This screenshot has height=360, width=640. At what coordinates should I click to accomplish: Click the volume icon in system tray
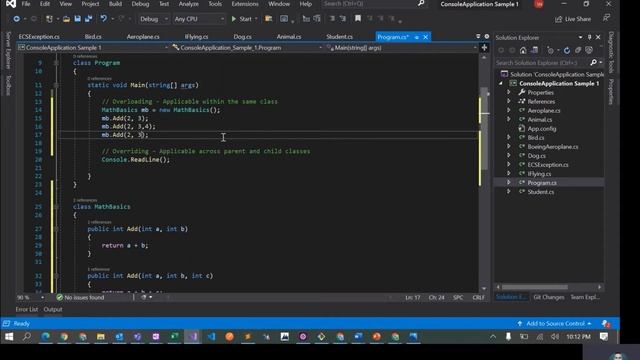click(x=555, y=337)
